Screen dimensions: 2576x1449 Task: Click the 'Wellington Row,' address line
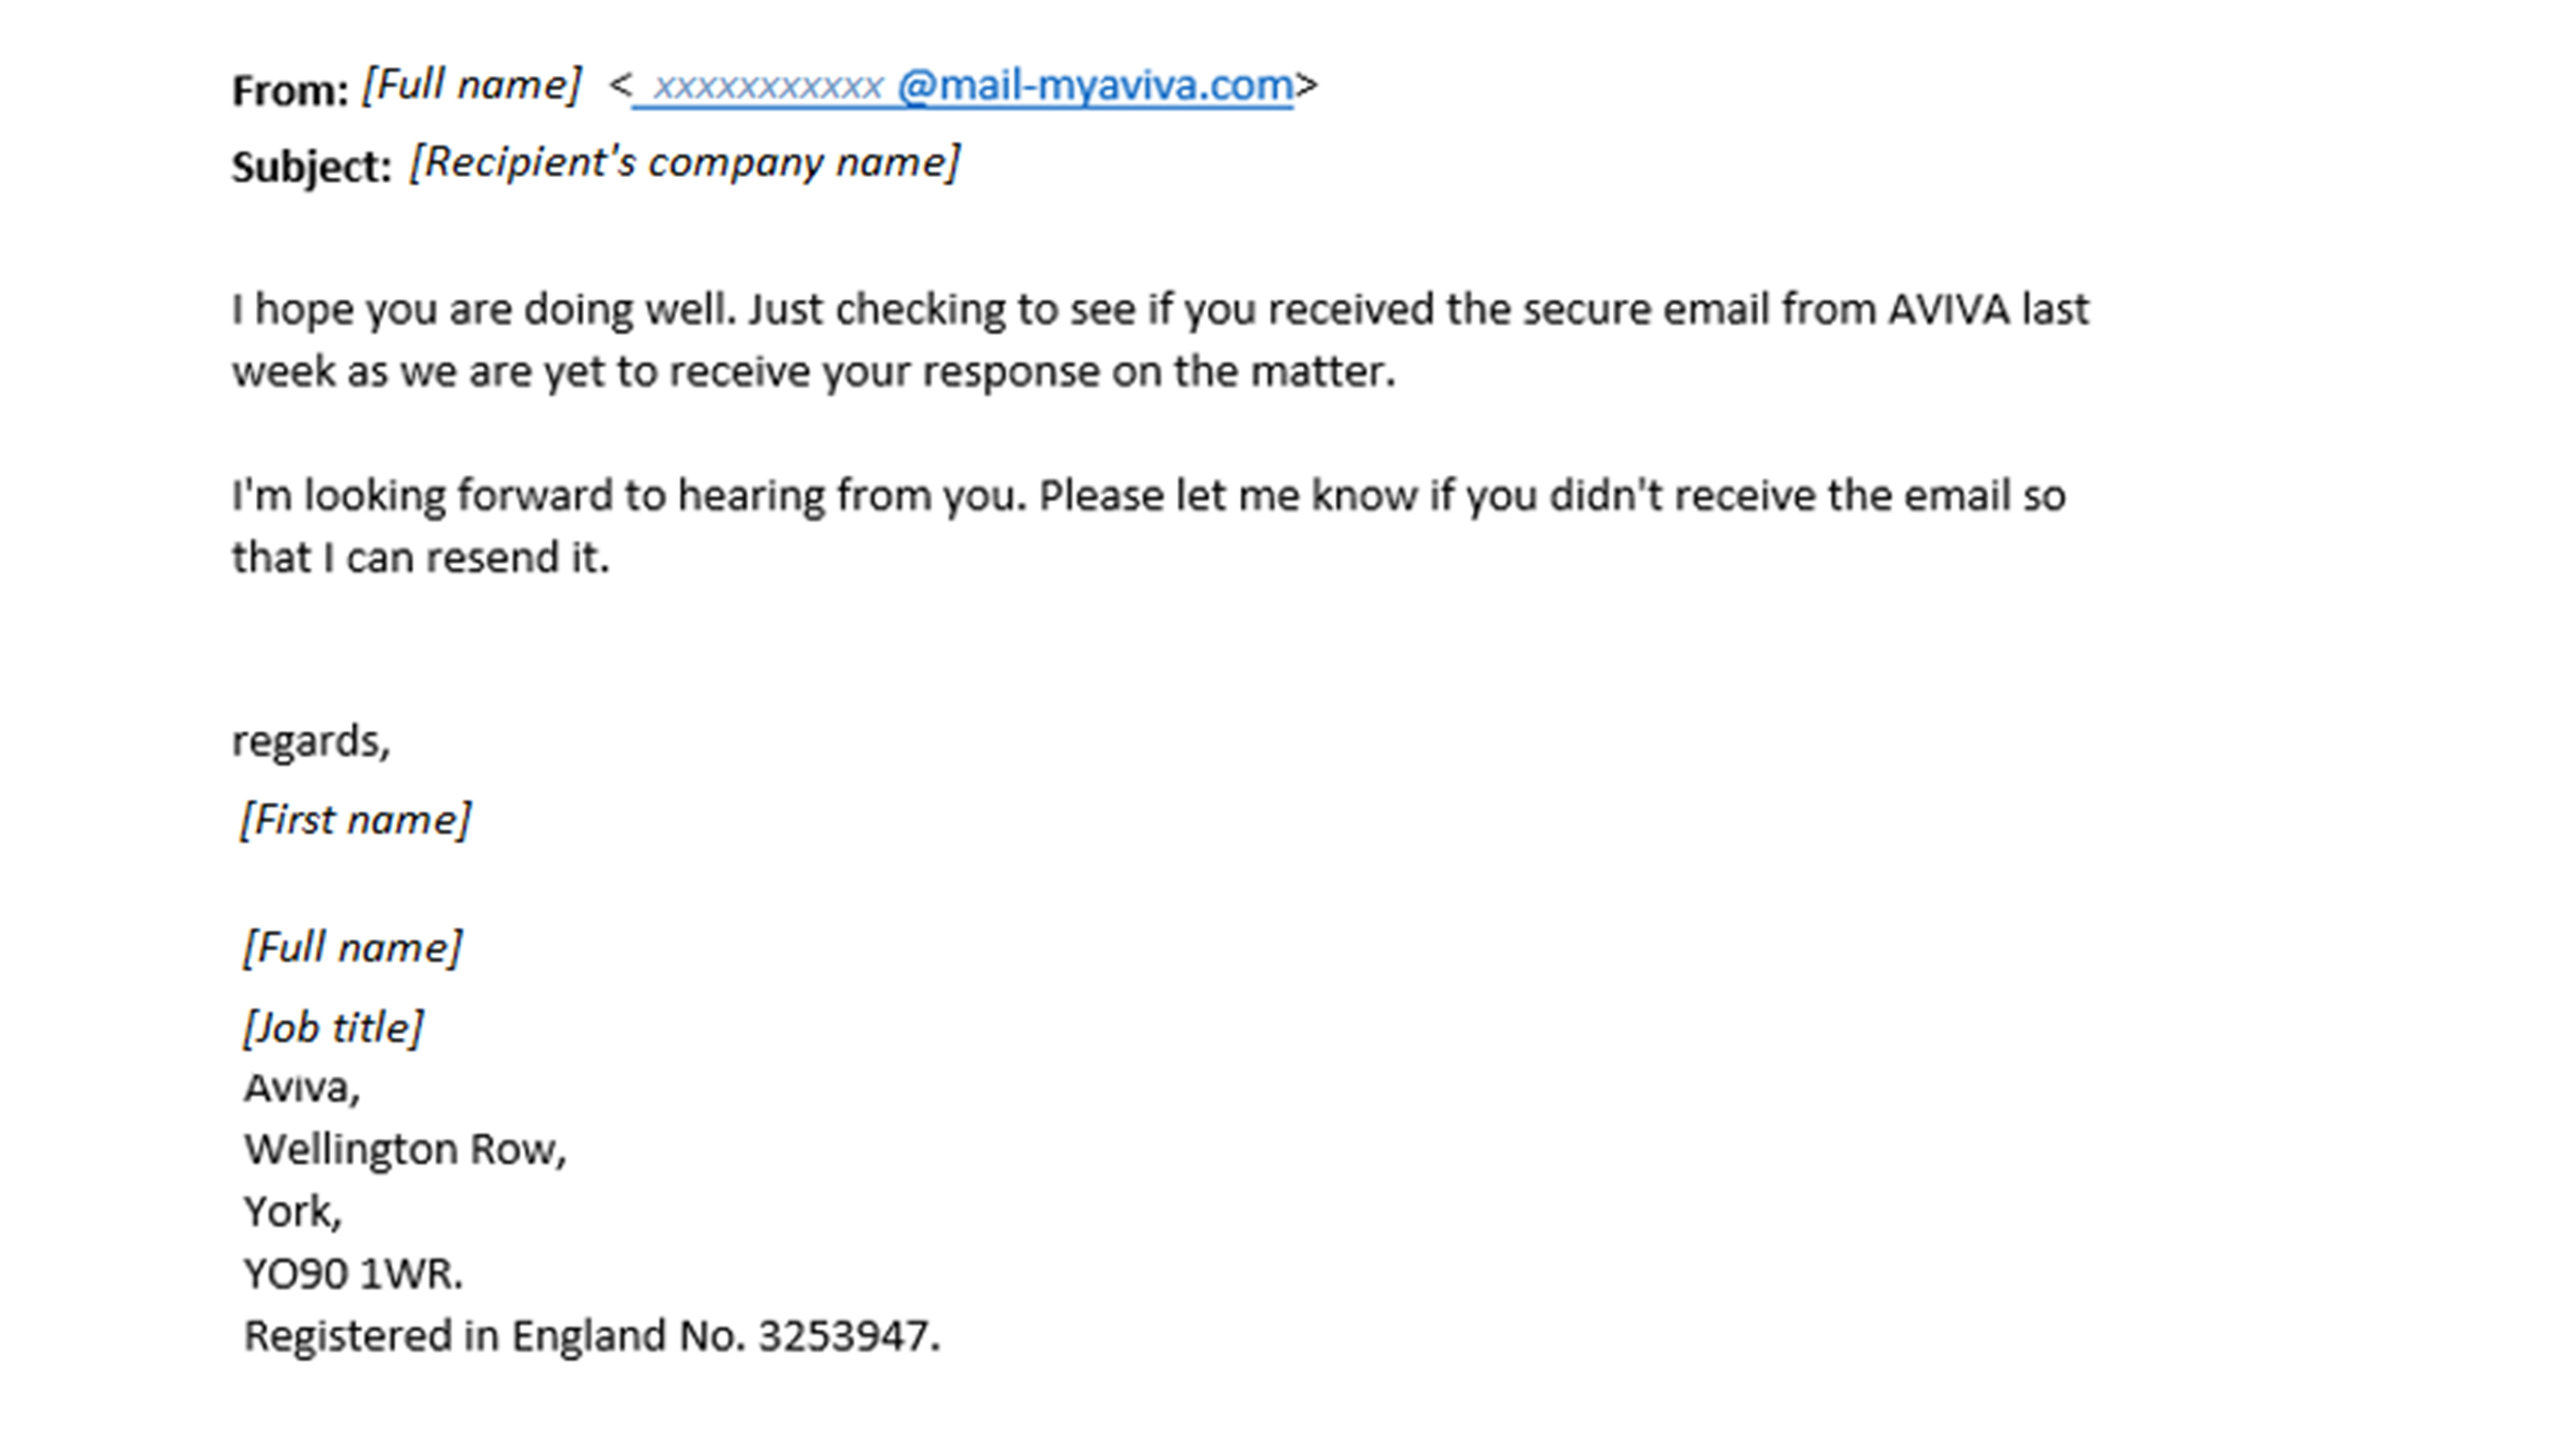pos(405,1150)
